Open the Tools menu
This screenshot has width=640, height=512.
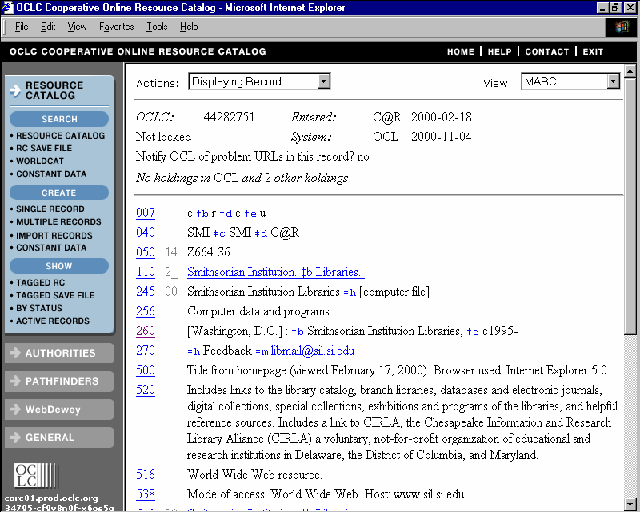[x=157, y=26]
